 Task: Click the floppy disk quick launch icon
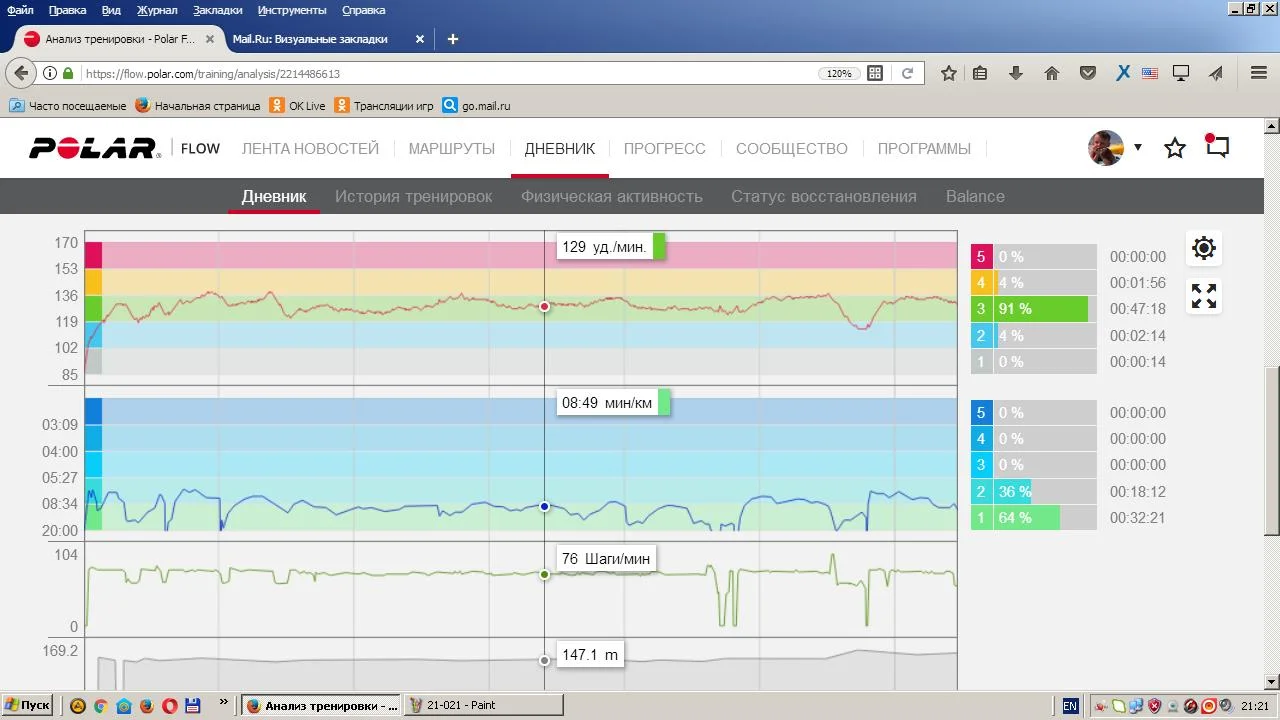[x=192, y=705]
